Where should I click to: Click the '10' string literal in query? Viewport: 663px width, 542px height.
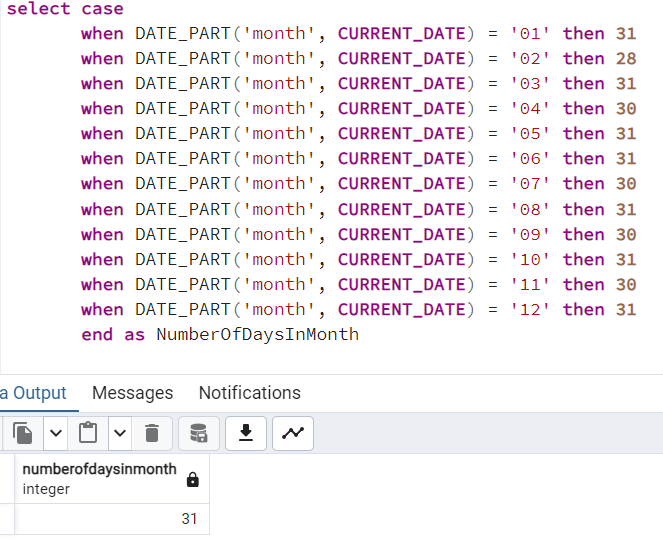530,259
